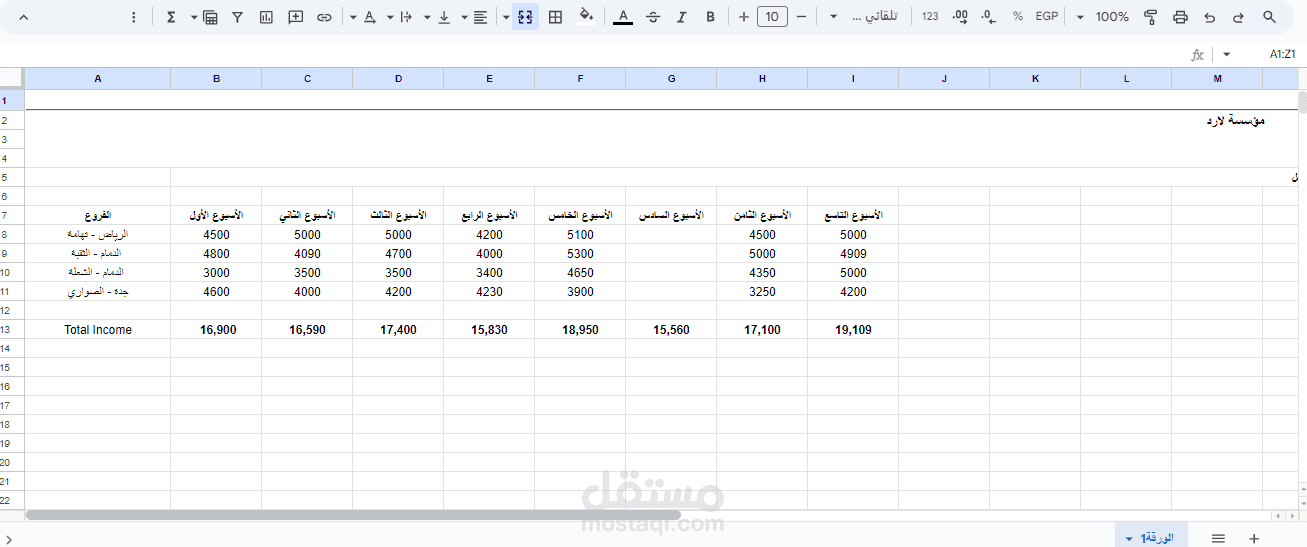Click the select-all corner of the grid
This screenshot has height=547, width=1307.
(12, 78)
